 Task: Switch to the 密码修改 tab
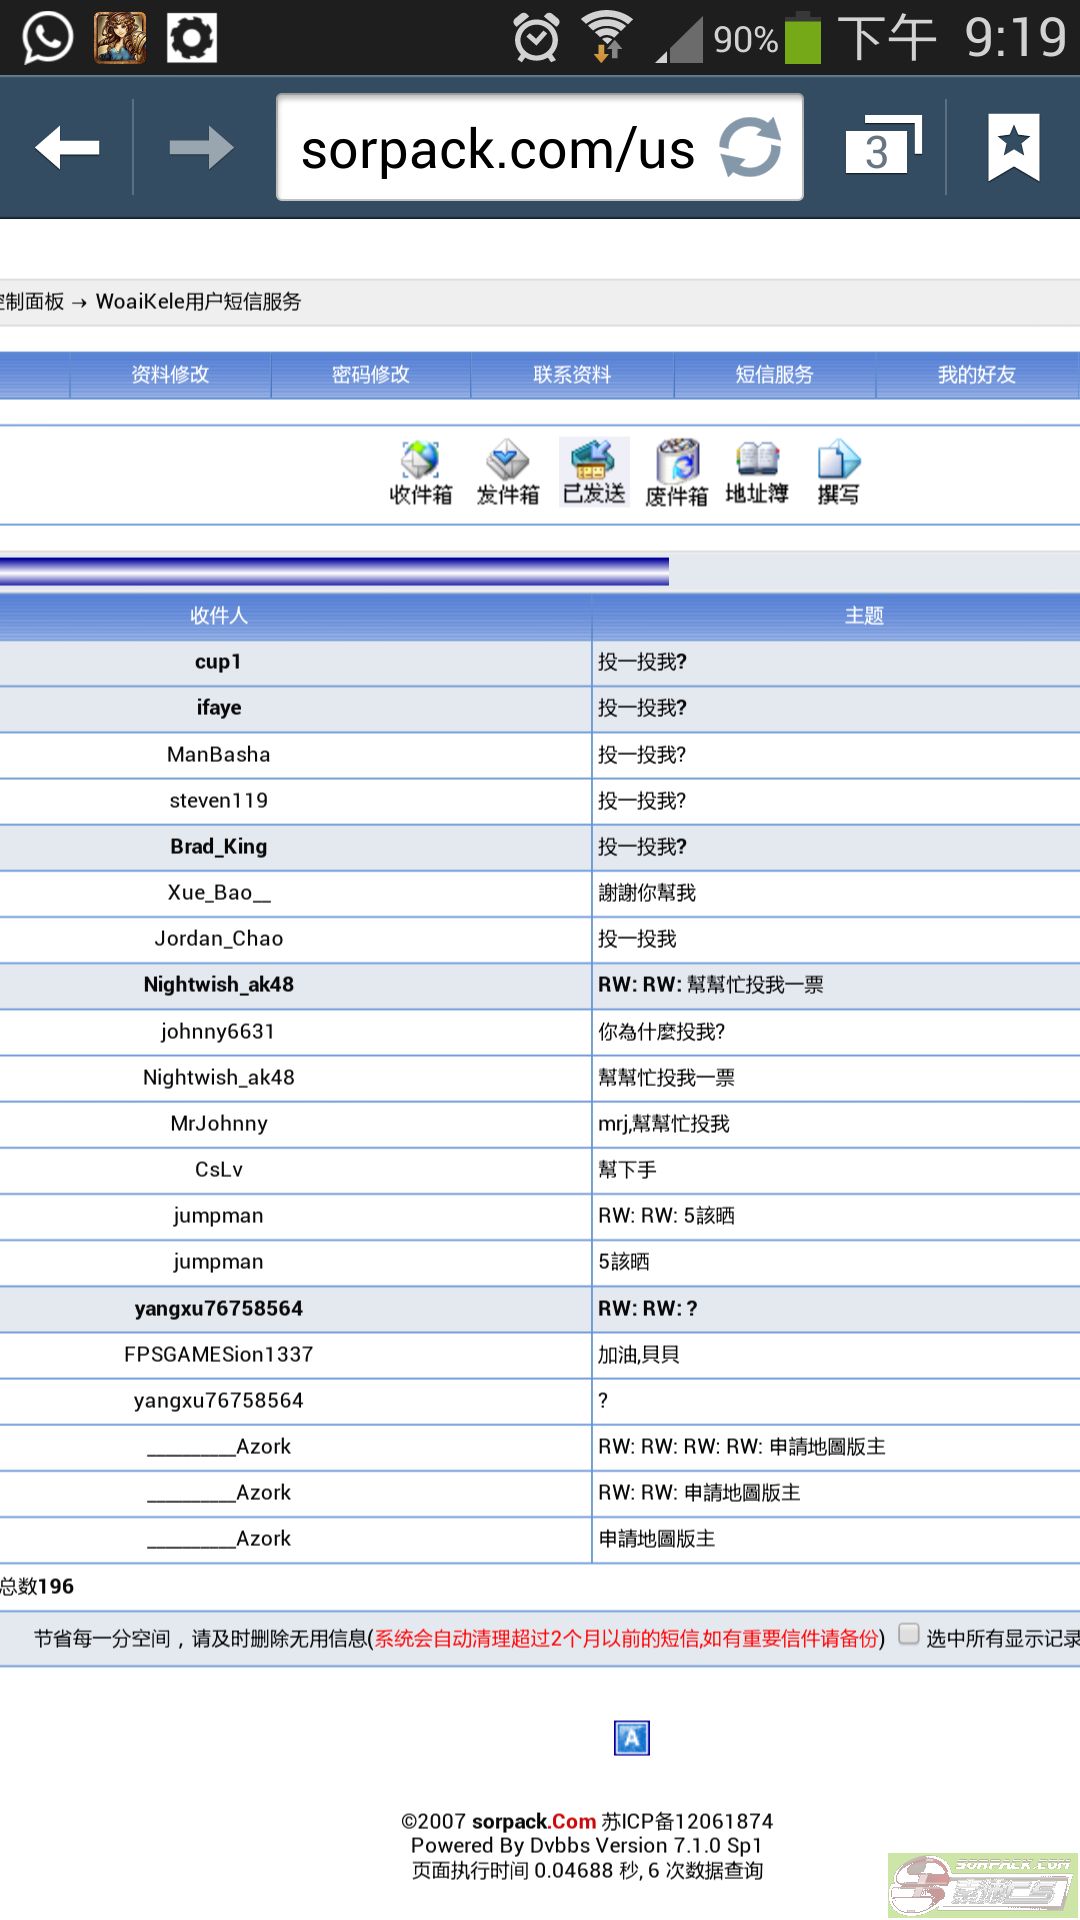pos(371,375)
